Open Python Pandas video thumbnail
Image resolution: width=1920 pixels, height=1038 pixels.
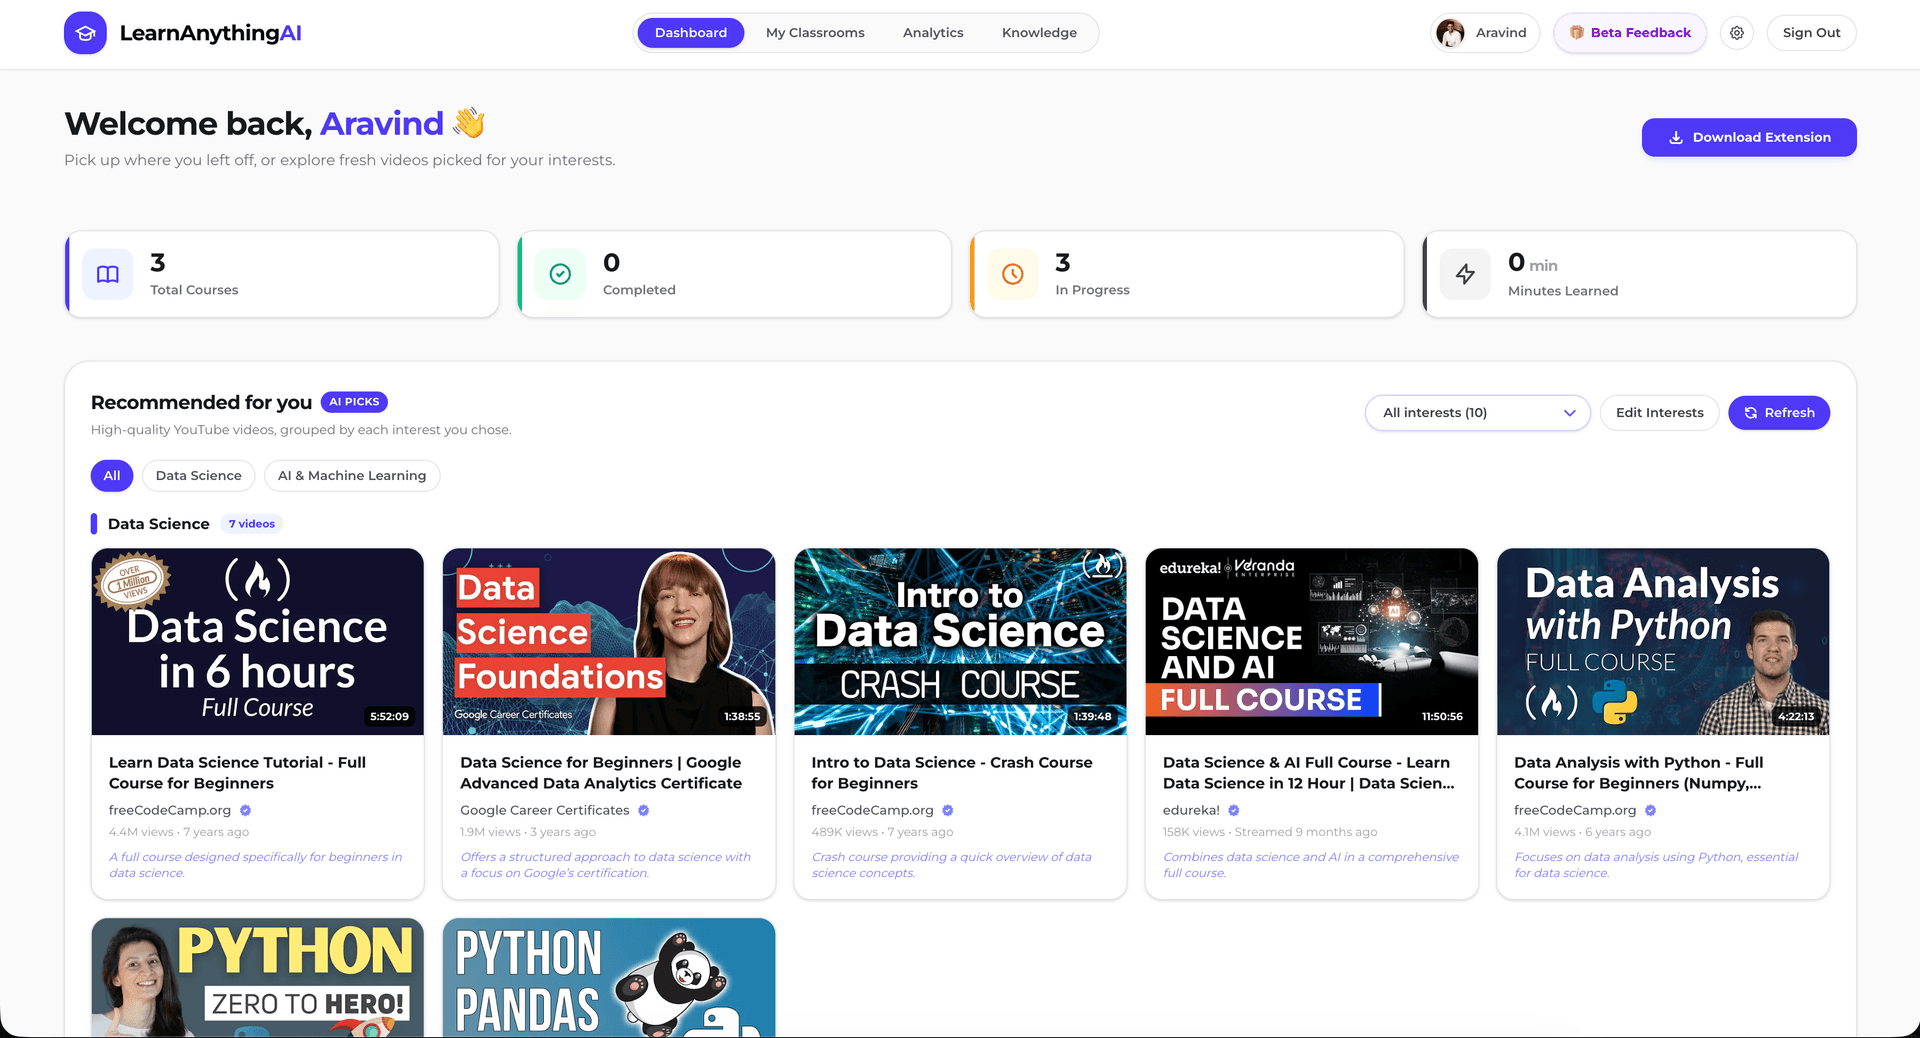609,977
